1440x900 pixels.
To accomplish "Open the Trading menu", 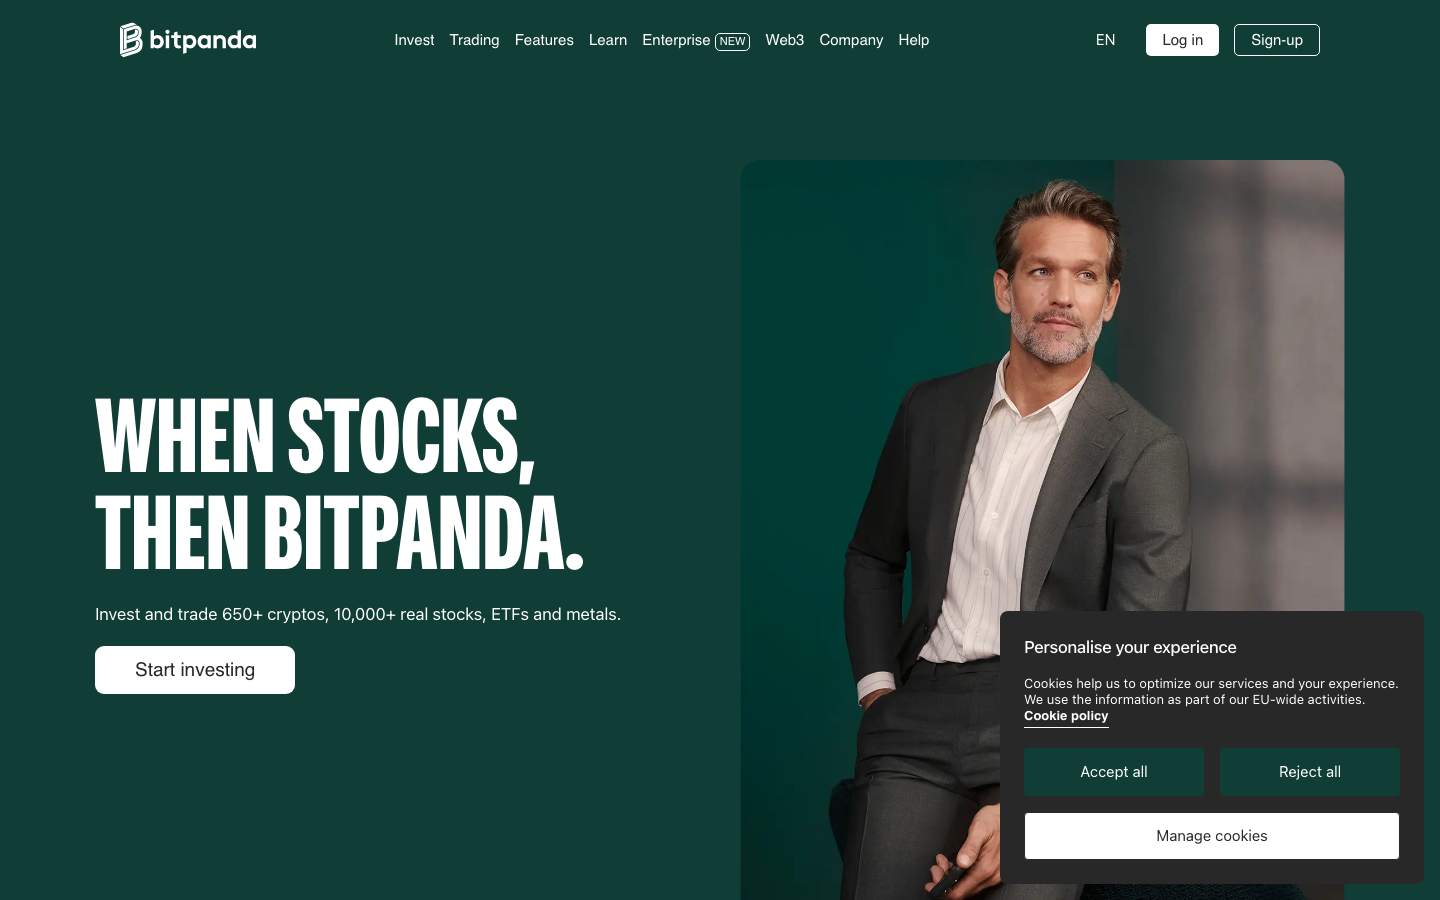I will click(x=474, y=40).
